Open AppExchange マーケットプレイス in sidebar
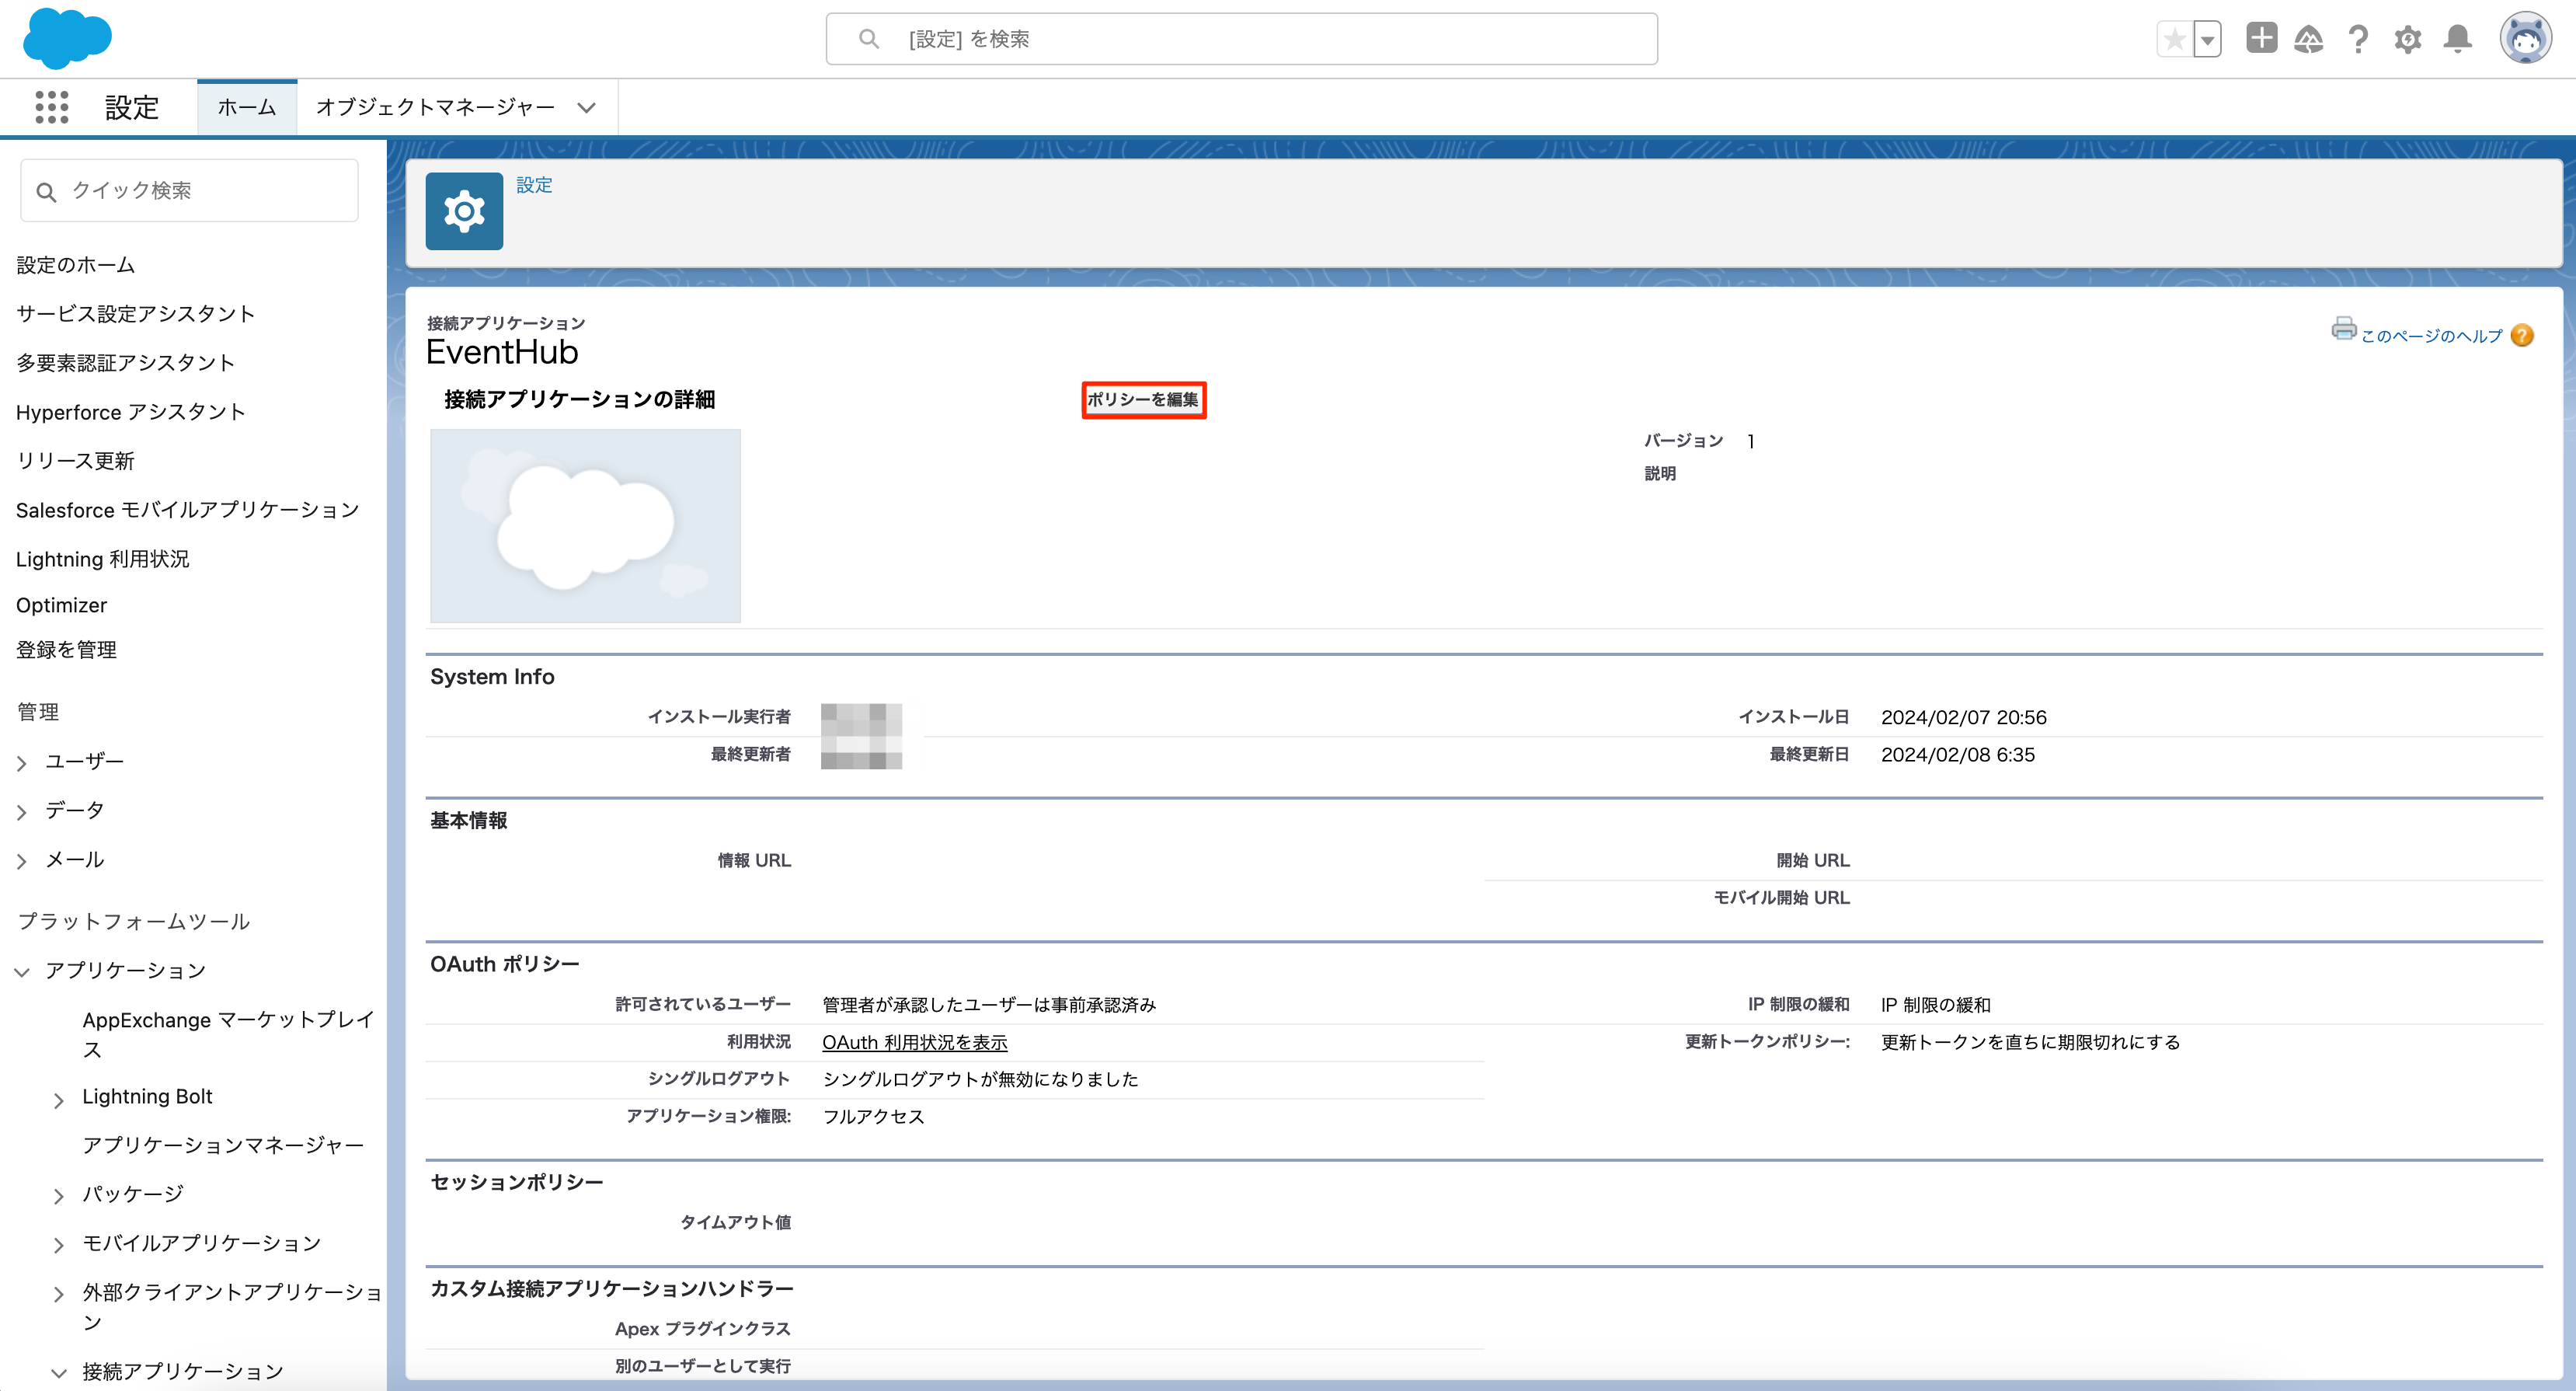The width and height of the screenshot is (2576, 1391). pyautogui.click(x=228, y=1034)
